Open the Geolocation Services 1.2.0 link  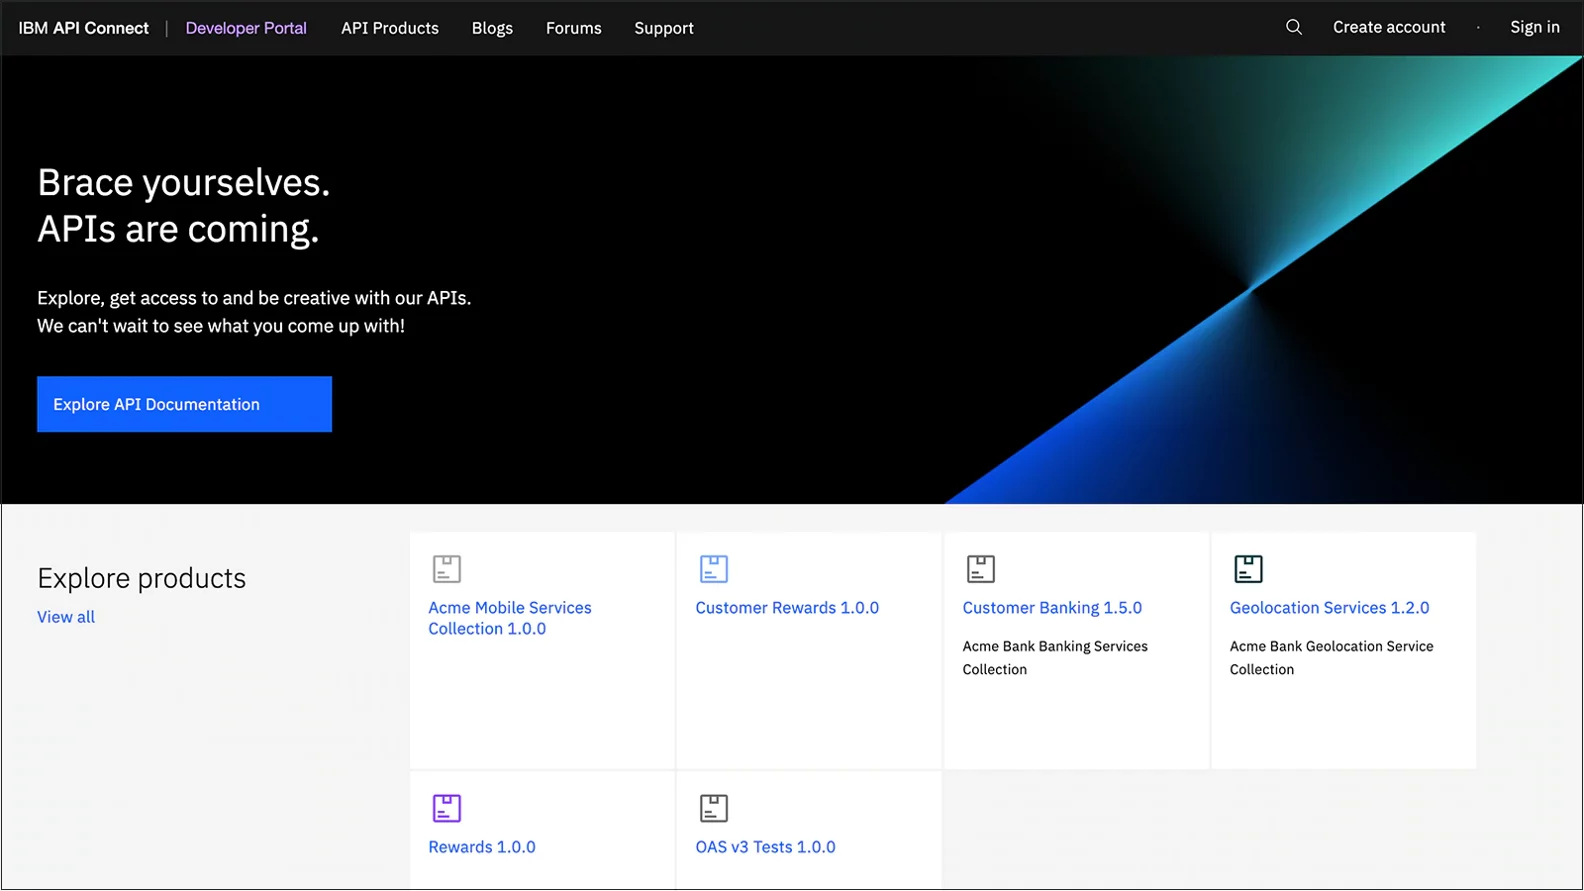pos(1329,608)
